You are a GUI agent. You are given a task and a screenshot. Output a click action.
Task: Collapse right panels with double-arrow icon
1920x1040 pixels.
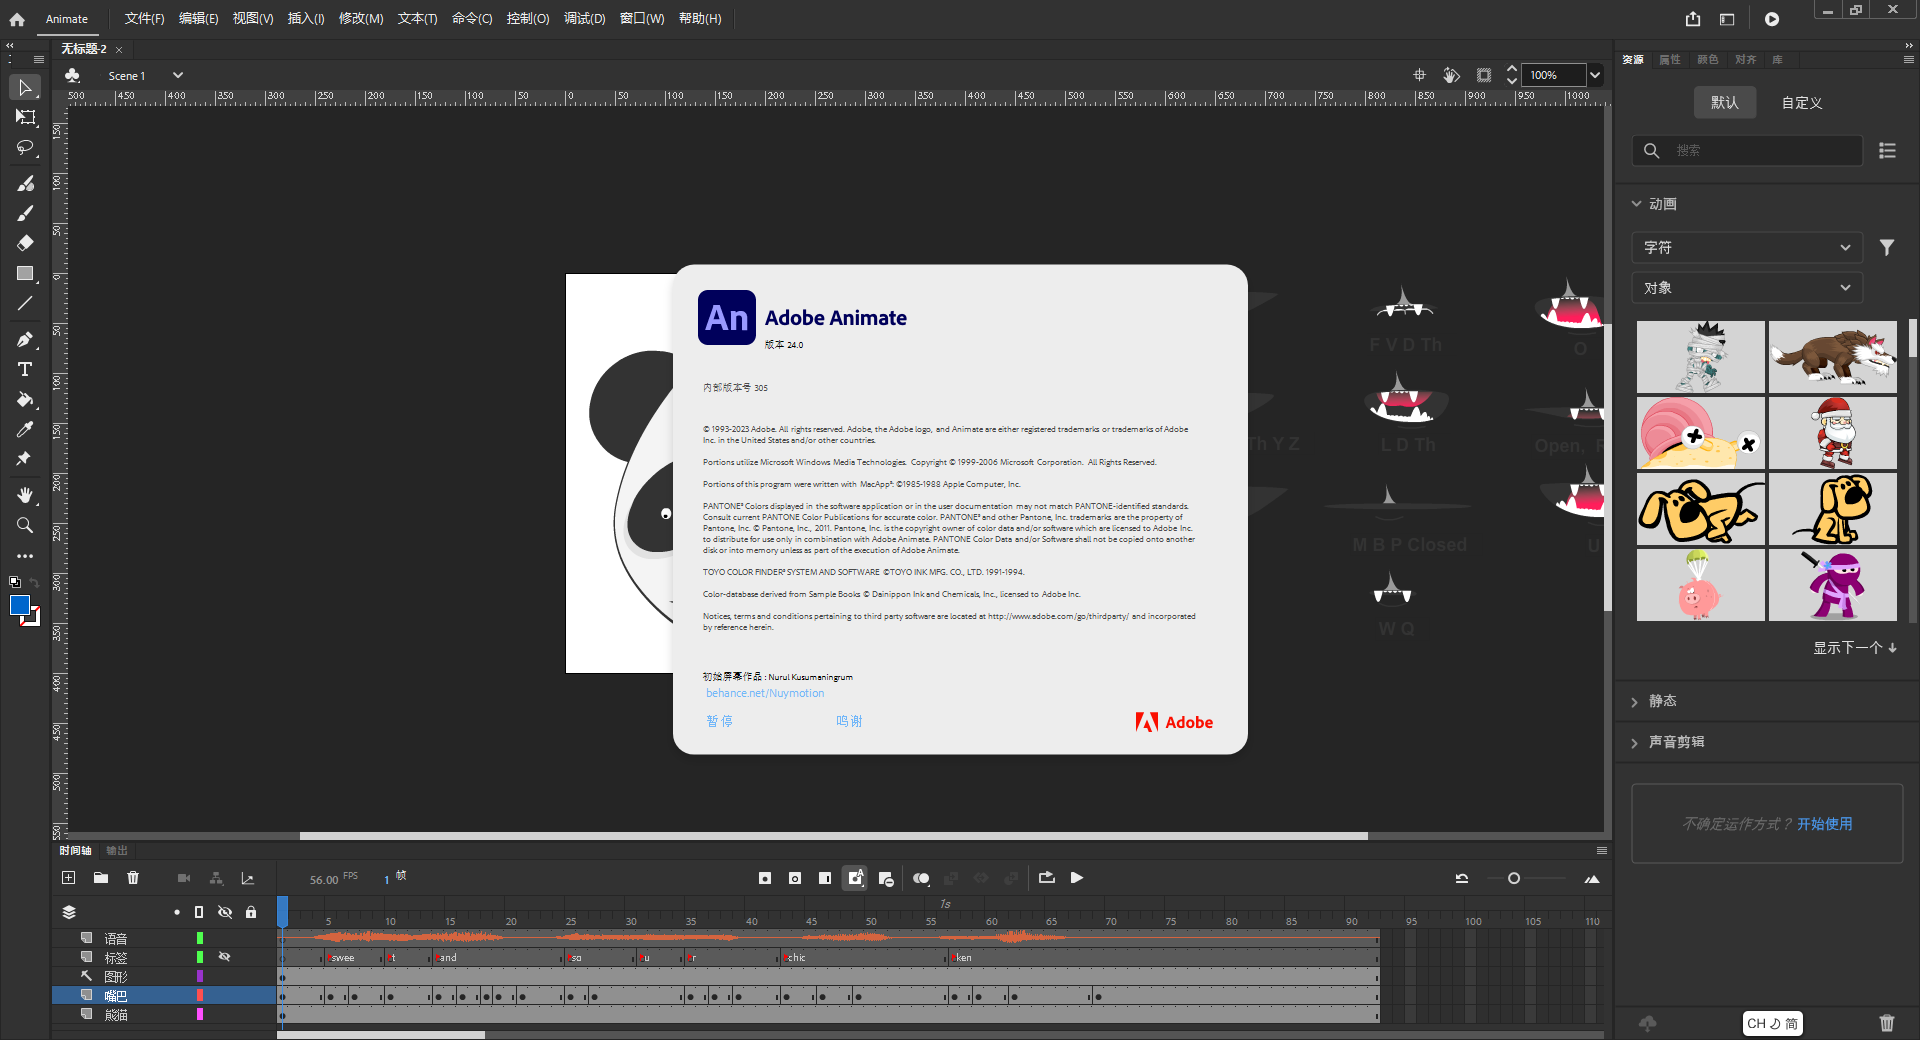pos(1909,45)
